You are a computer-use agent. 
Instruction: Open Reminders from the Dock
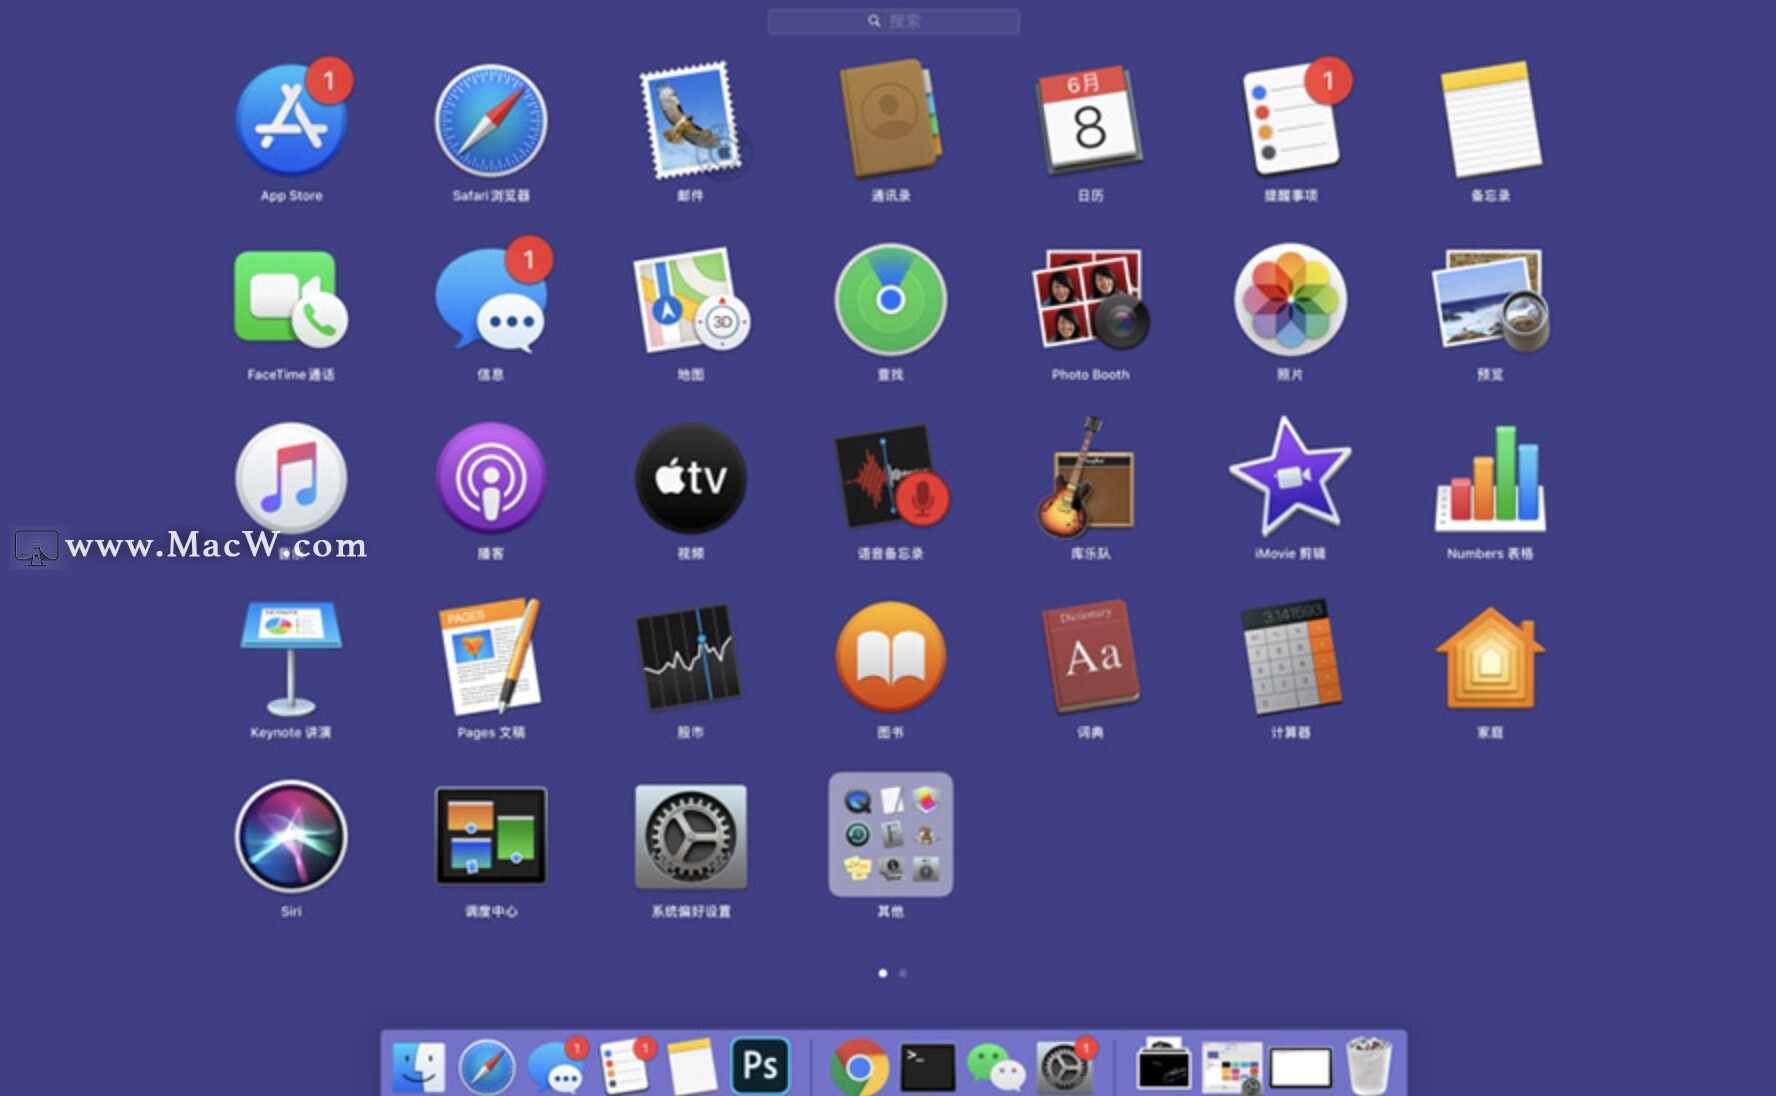tap(626, 1067)
